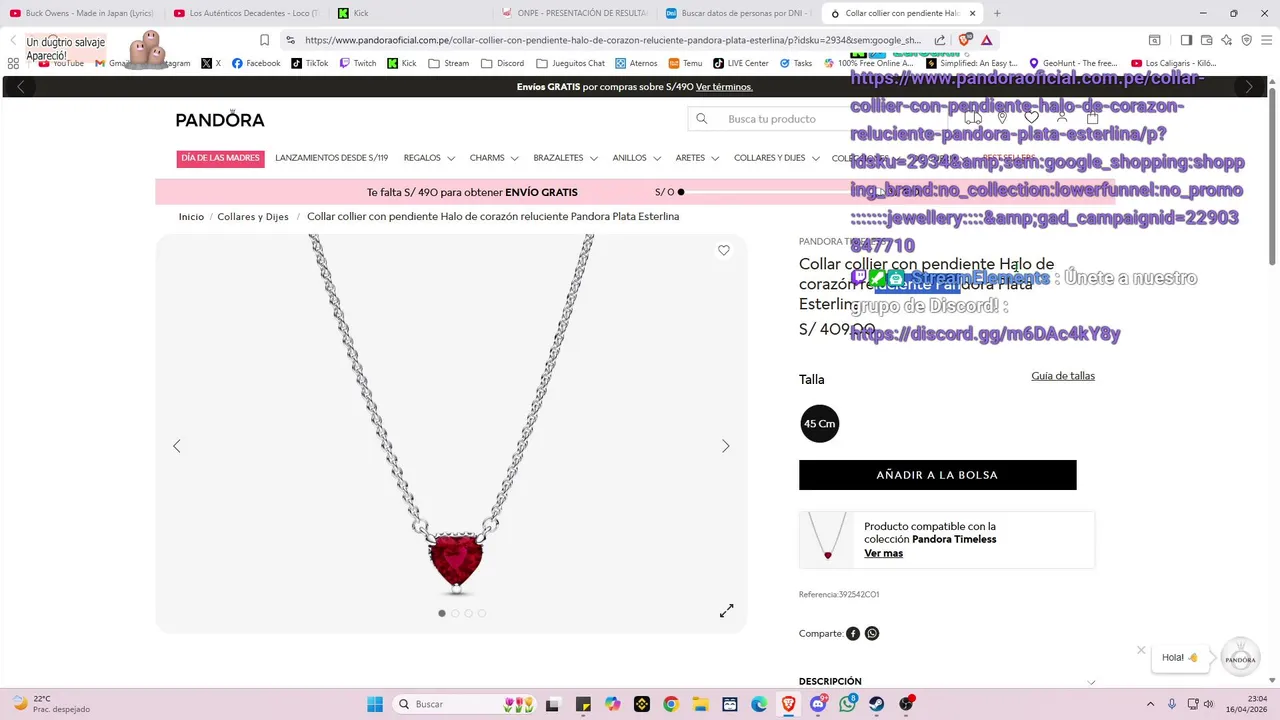Open Facebook bookmark
Image resolution: width=1280 pixels, height=720 pixels.
[256, 63]
